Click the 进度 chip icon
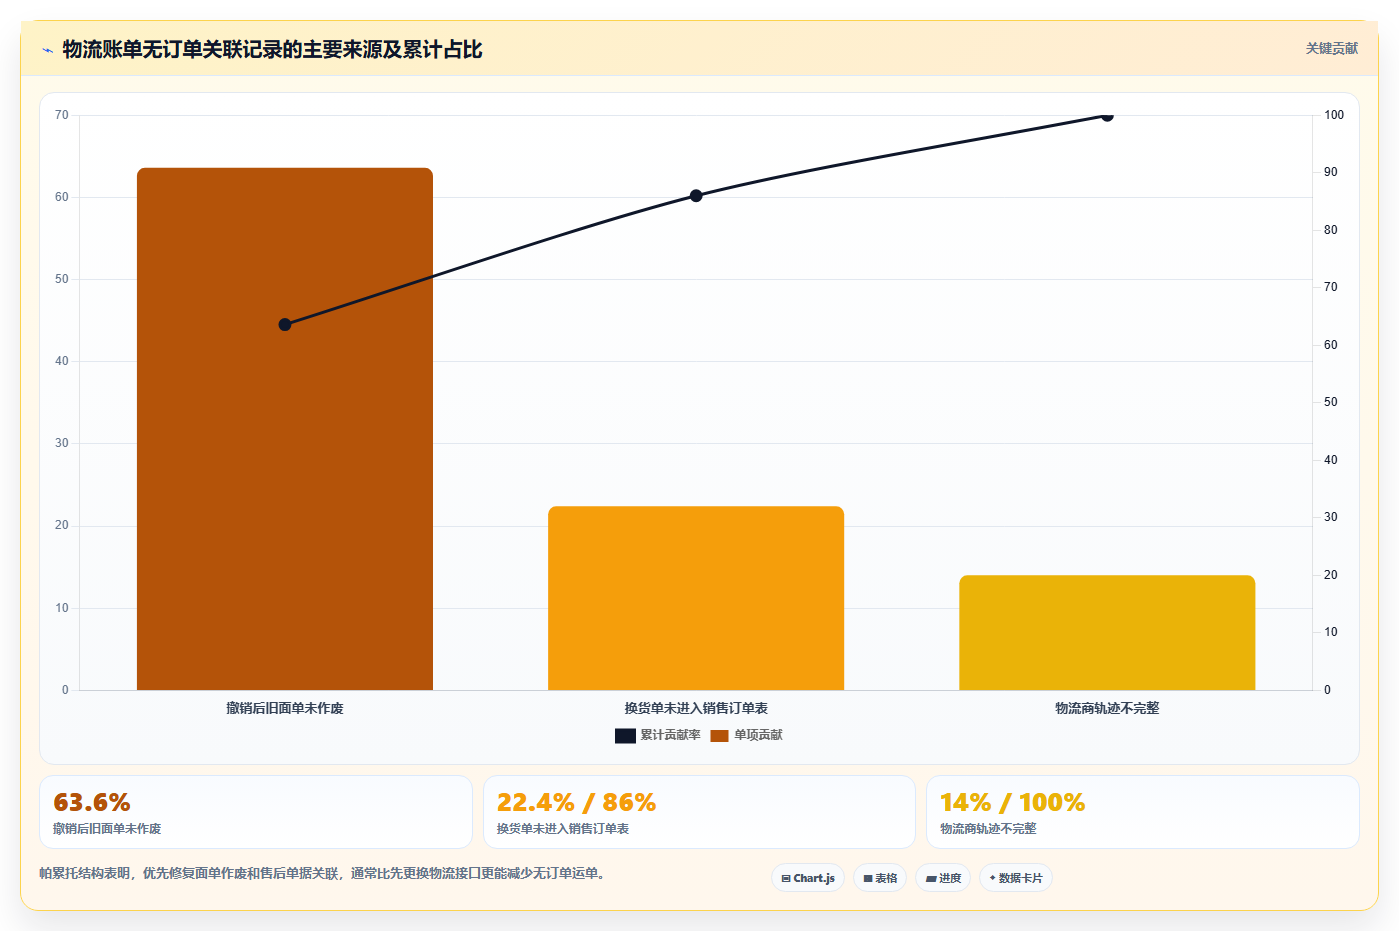The image size is (1399, 931). 931,879
